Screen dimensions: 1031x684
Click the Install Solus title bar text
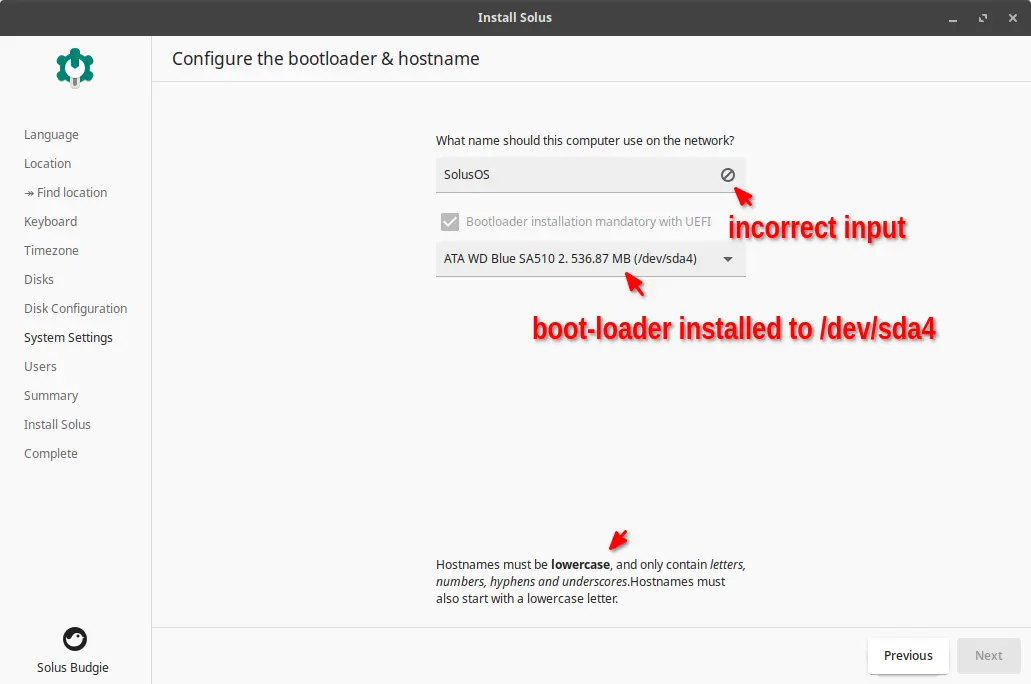pos(515,18)
